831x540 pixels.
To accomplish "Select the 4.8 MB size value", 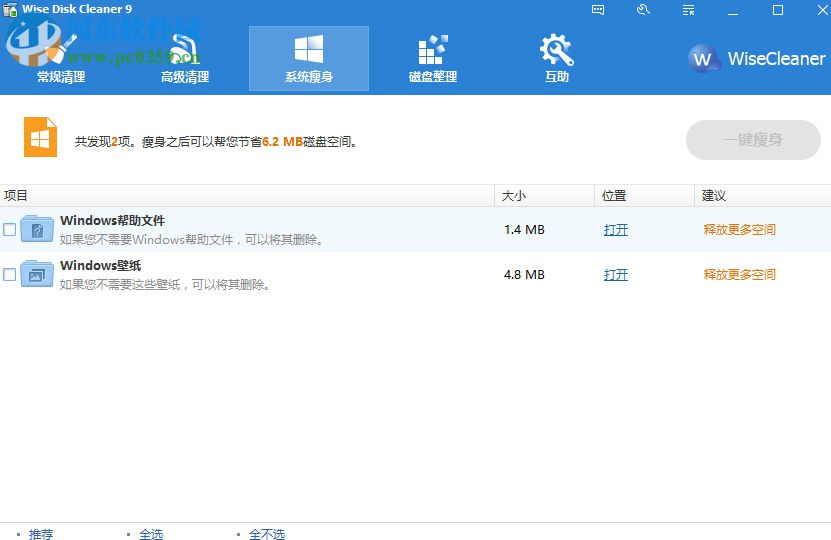I will point(524,275).
